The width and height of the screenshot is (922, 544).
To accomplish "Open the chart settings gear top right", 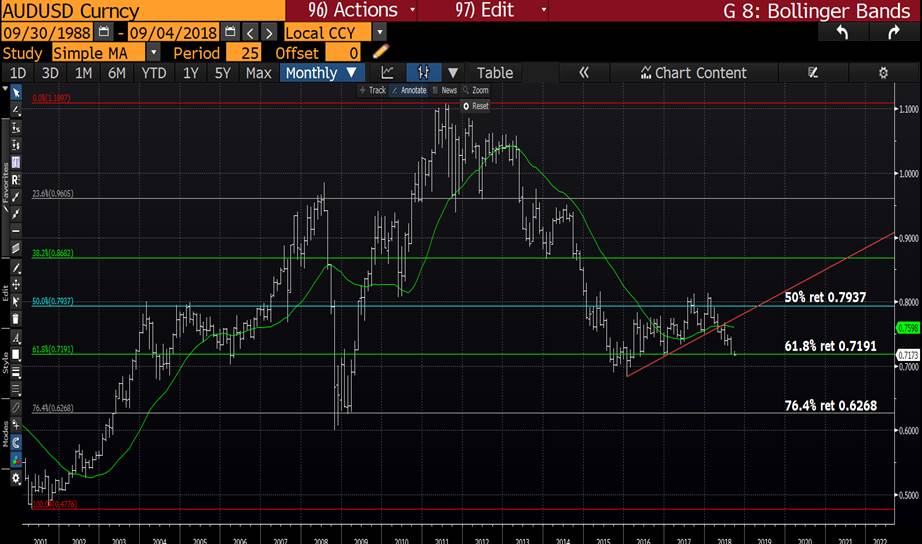I will pyautogui.click(x=883, y=73).
